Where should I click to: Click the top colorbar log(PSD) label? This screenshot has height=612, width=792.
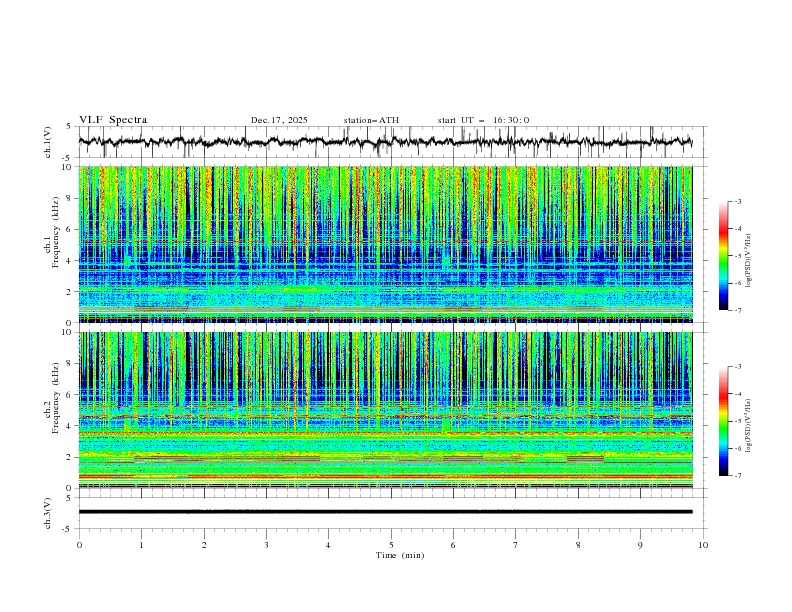click(x=749, y=256)
